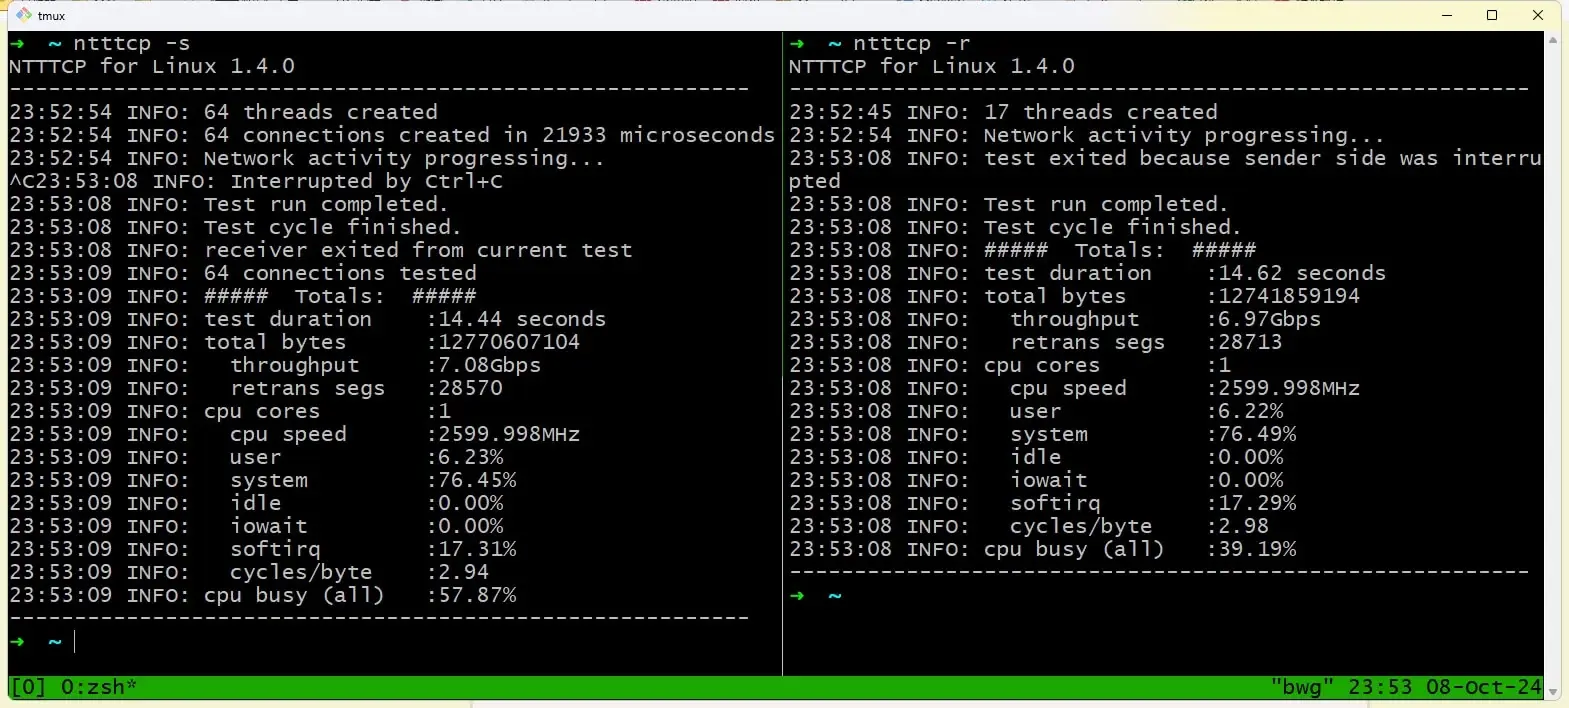Image resolution: width=1569 pixels, height=708 pixels.
Task: Click the 23:53 clock in tmux status bar
Action: point(1380,687)
